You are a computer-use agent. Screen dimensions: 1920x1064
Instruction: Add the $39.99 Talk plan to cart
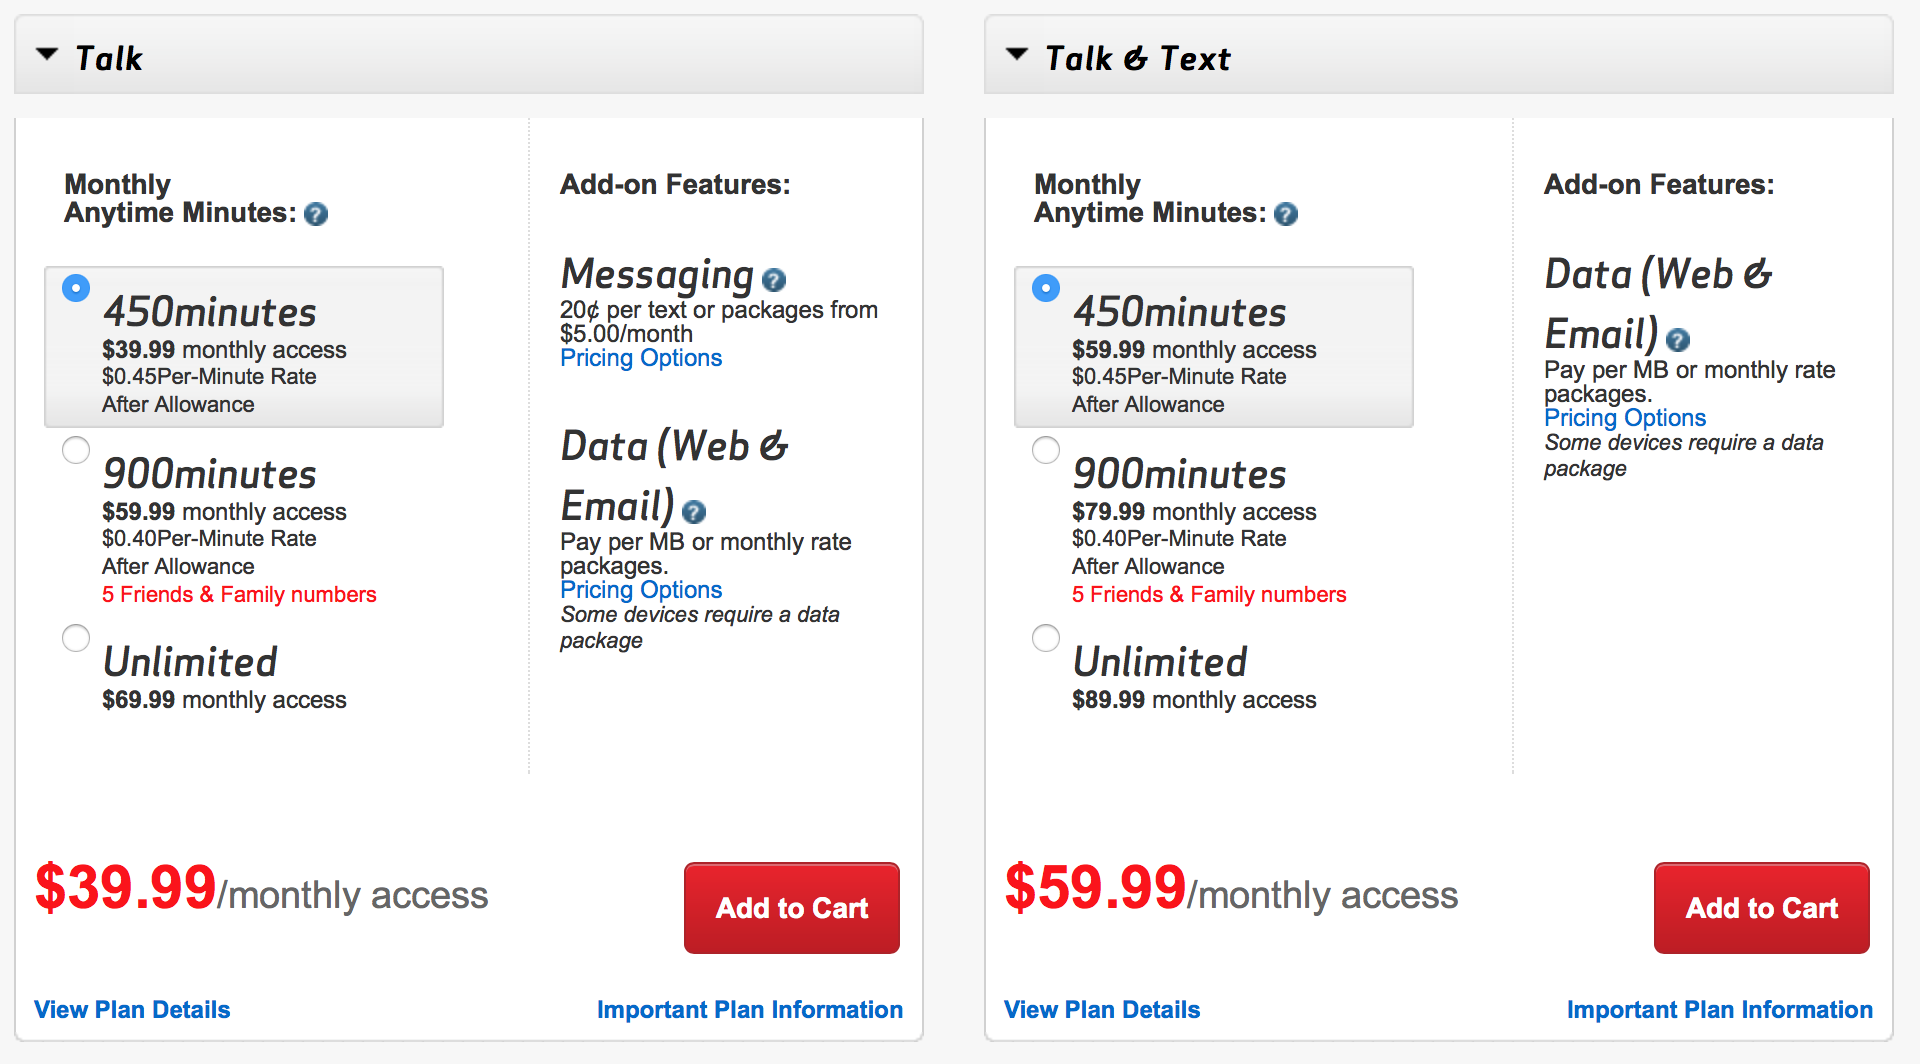coord(791,908)
